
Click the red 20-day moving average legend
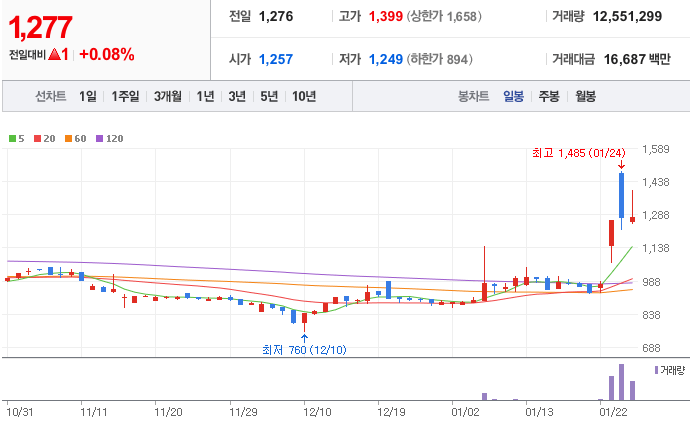[44, 139]
